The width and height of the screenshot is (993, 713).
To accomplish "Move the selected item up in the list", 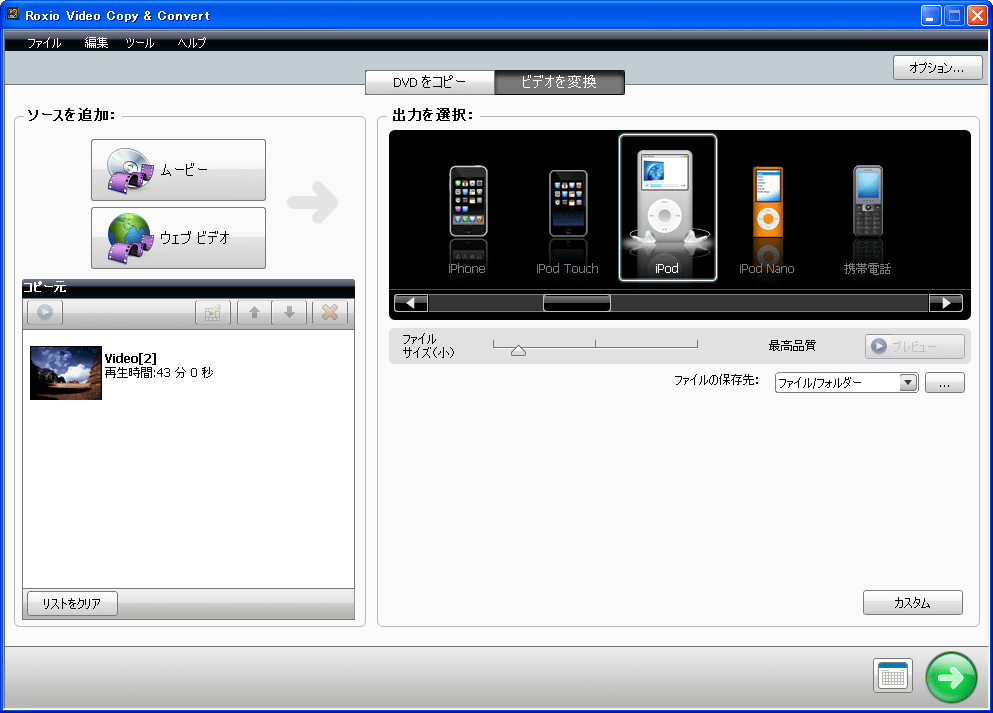I will coord(255,312).
